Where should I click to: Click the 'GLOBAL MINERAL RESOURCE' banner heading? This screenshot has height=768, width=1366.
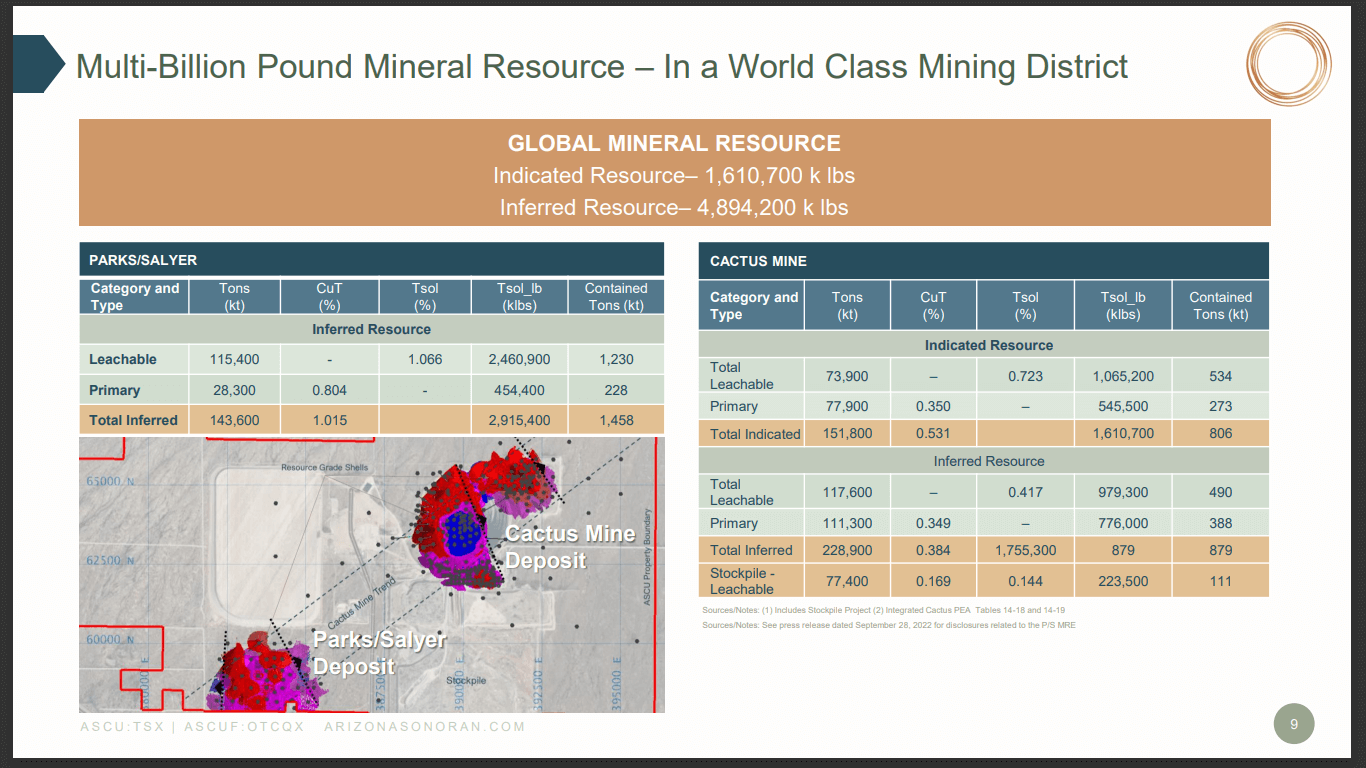coord(674,143)
